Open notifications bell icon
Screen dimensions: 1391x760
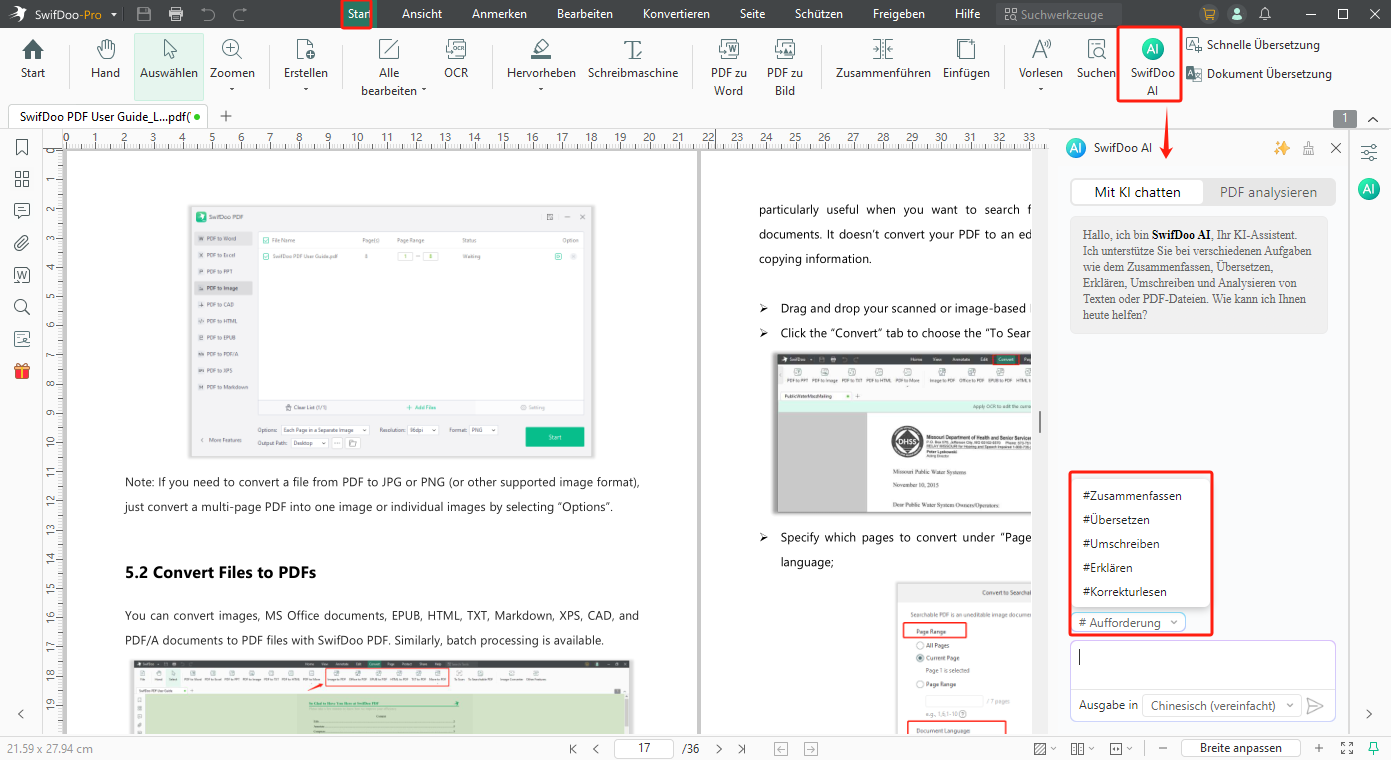(1266, 14)
